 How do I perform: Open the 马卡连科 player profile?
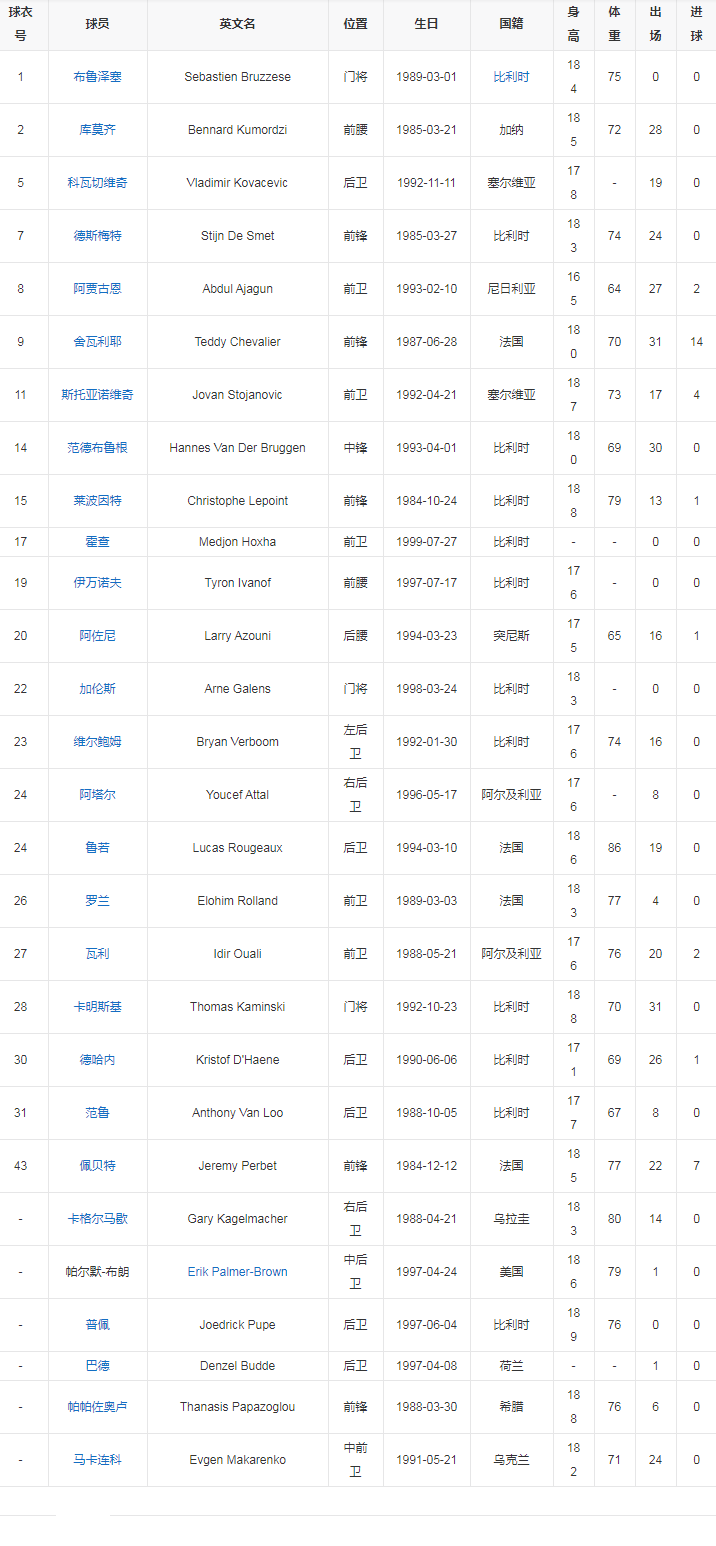click(97, 1460)
